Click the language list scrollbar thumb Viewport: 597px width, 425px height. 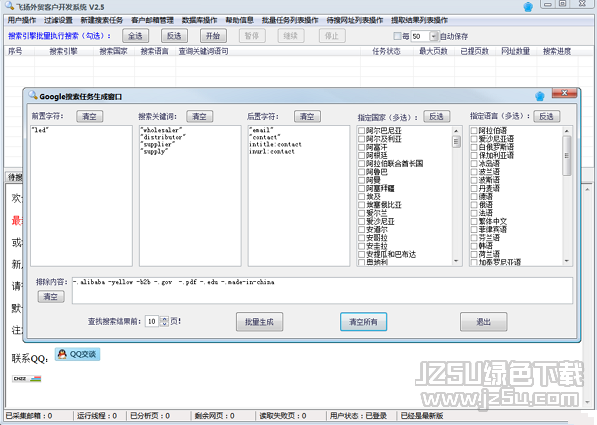tap(567, 156)
